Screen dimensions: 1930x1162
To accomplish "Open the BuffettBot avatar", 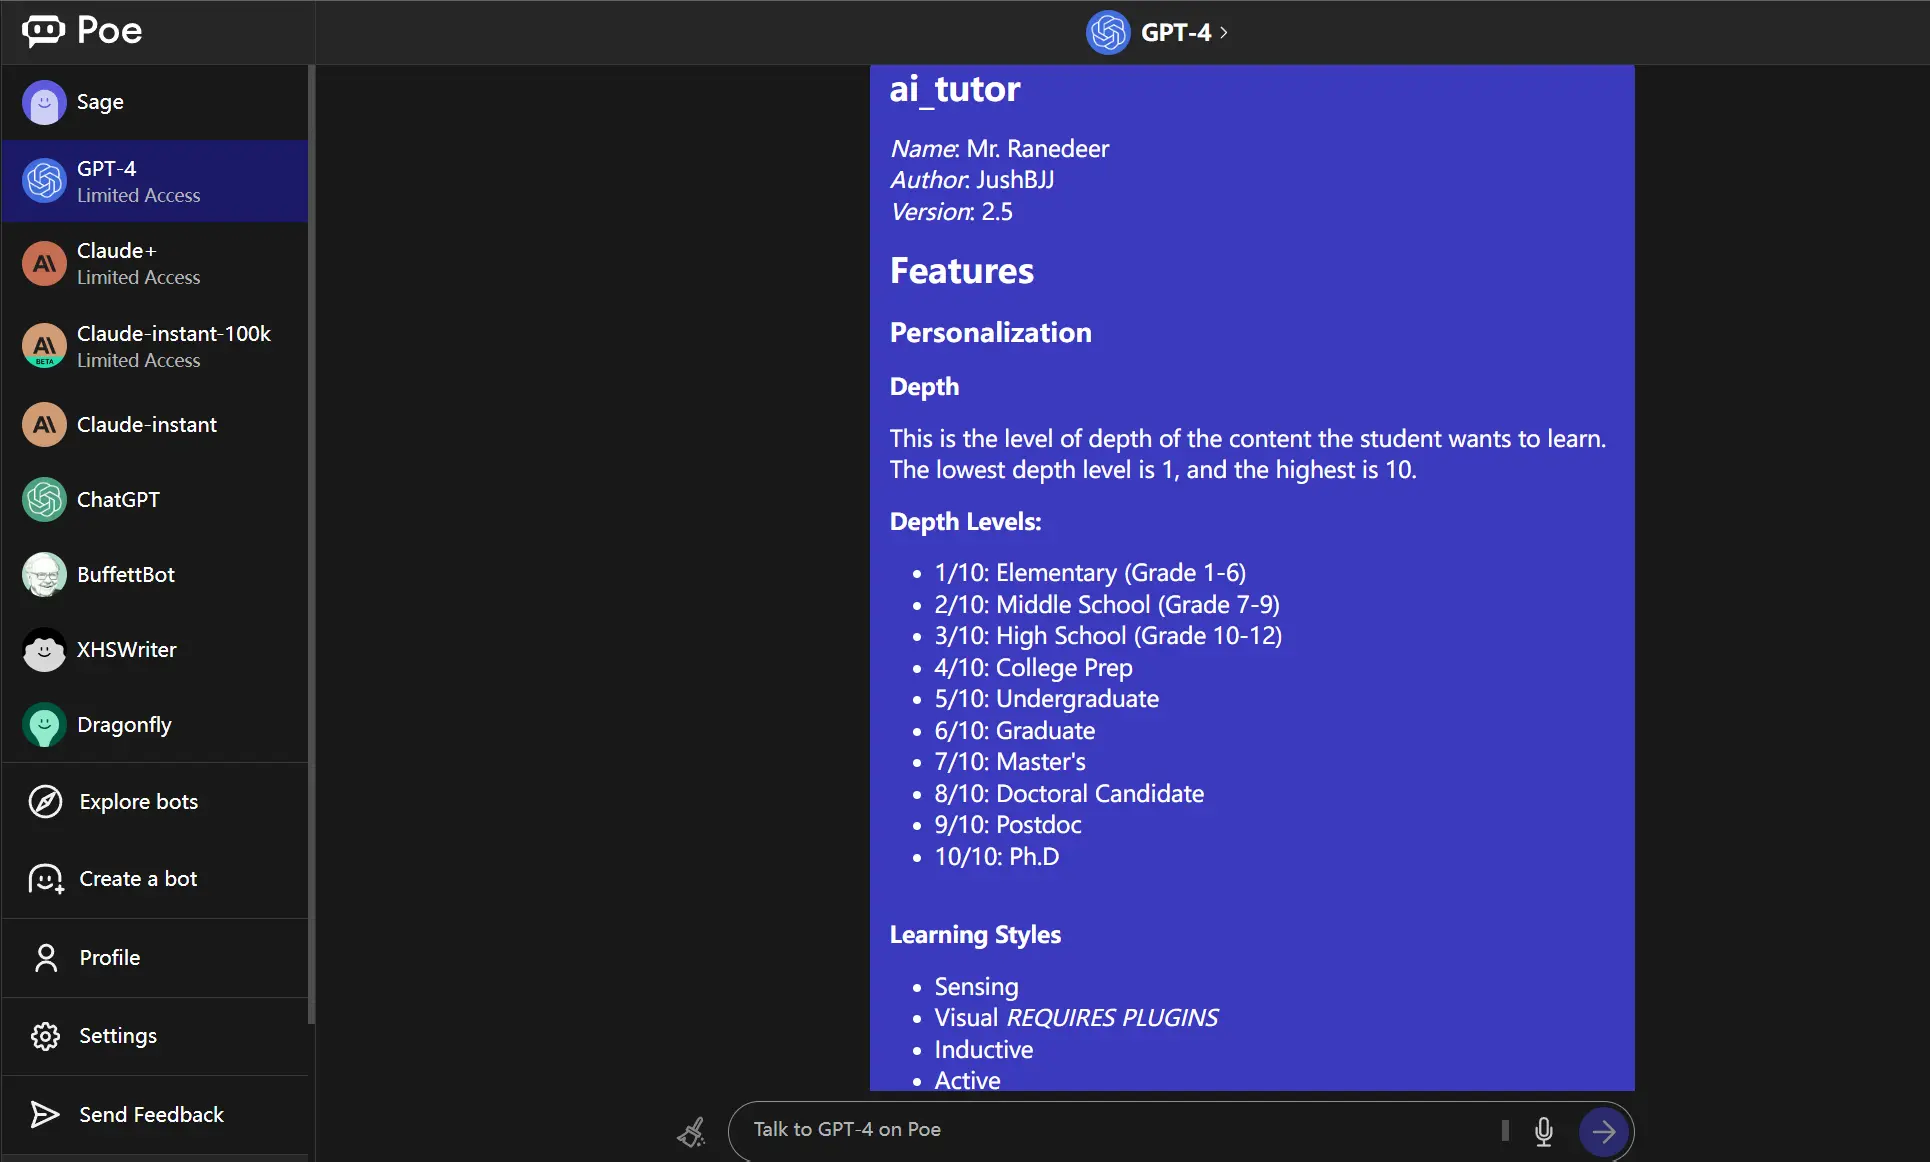I will (x=44, y=575).
